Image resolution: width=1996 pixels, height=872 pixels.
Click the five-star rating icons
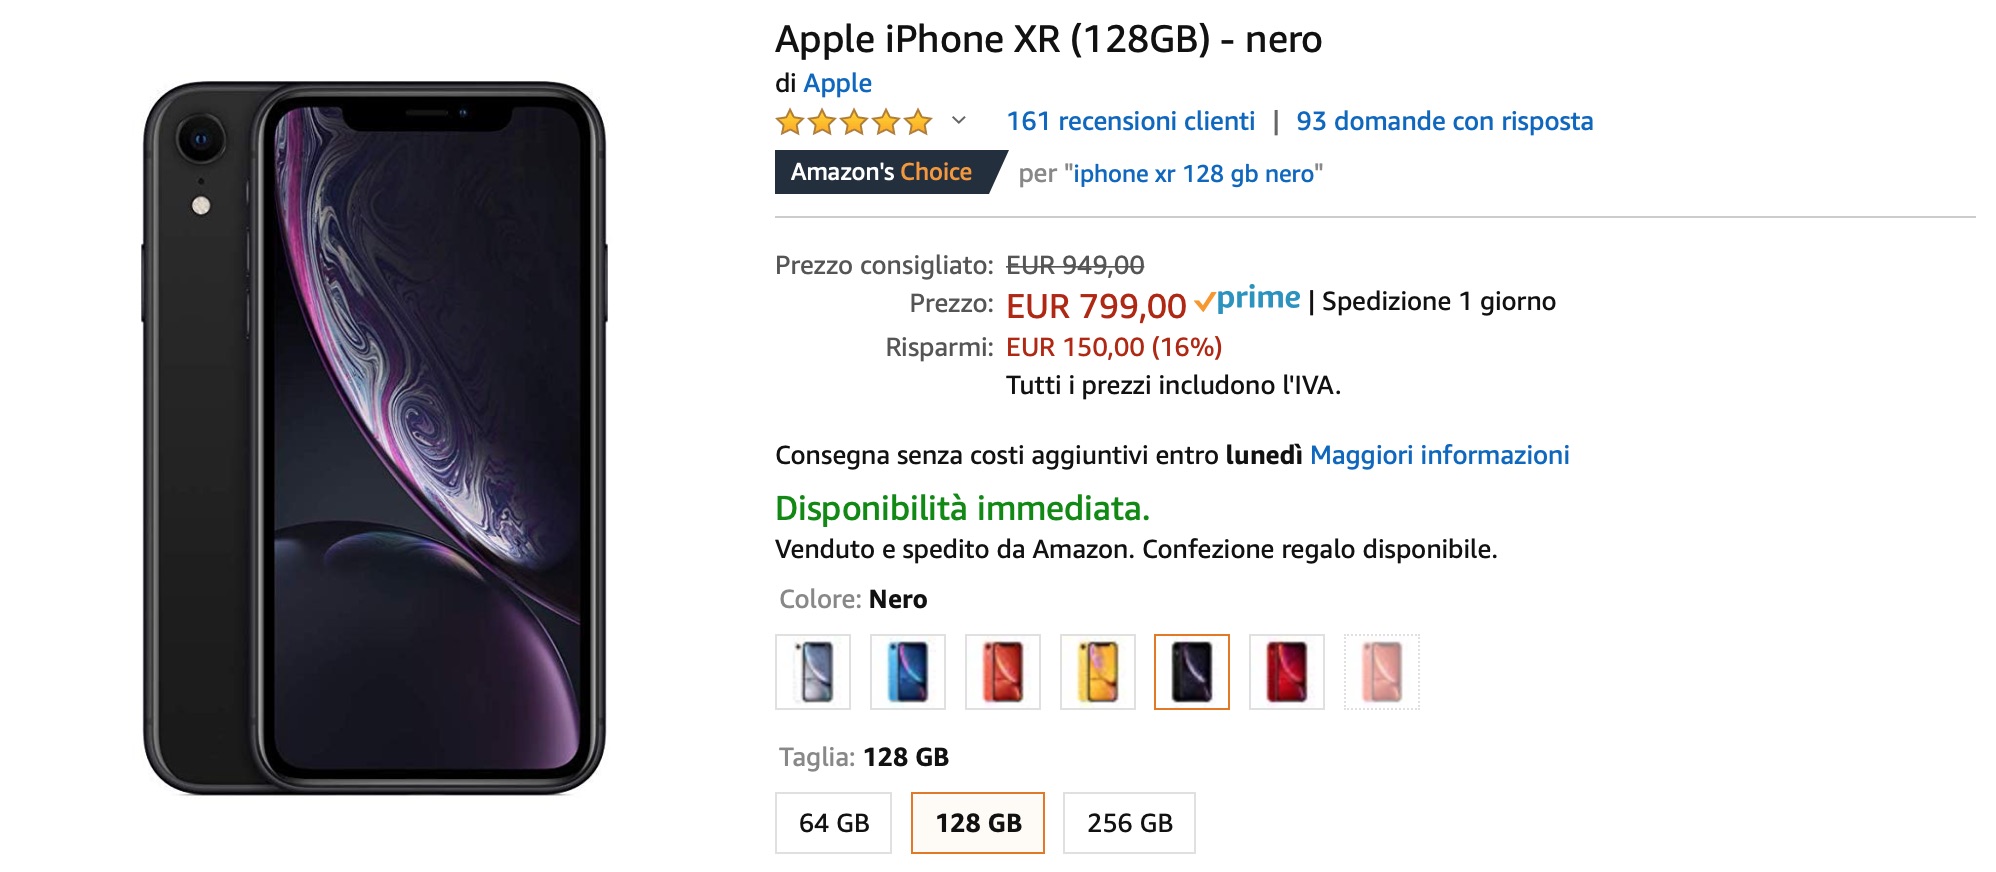click(854, 122)
